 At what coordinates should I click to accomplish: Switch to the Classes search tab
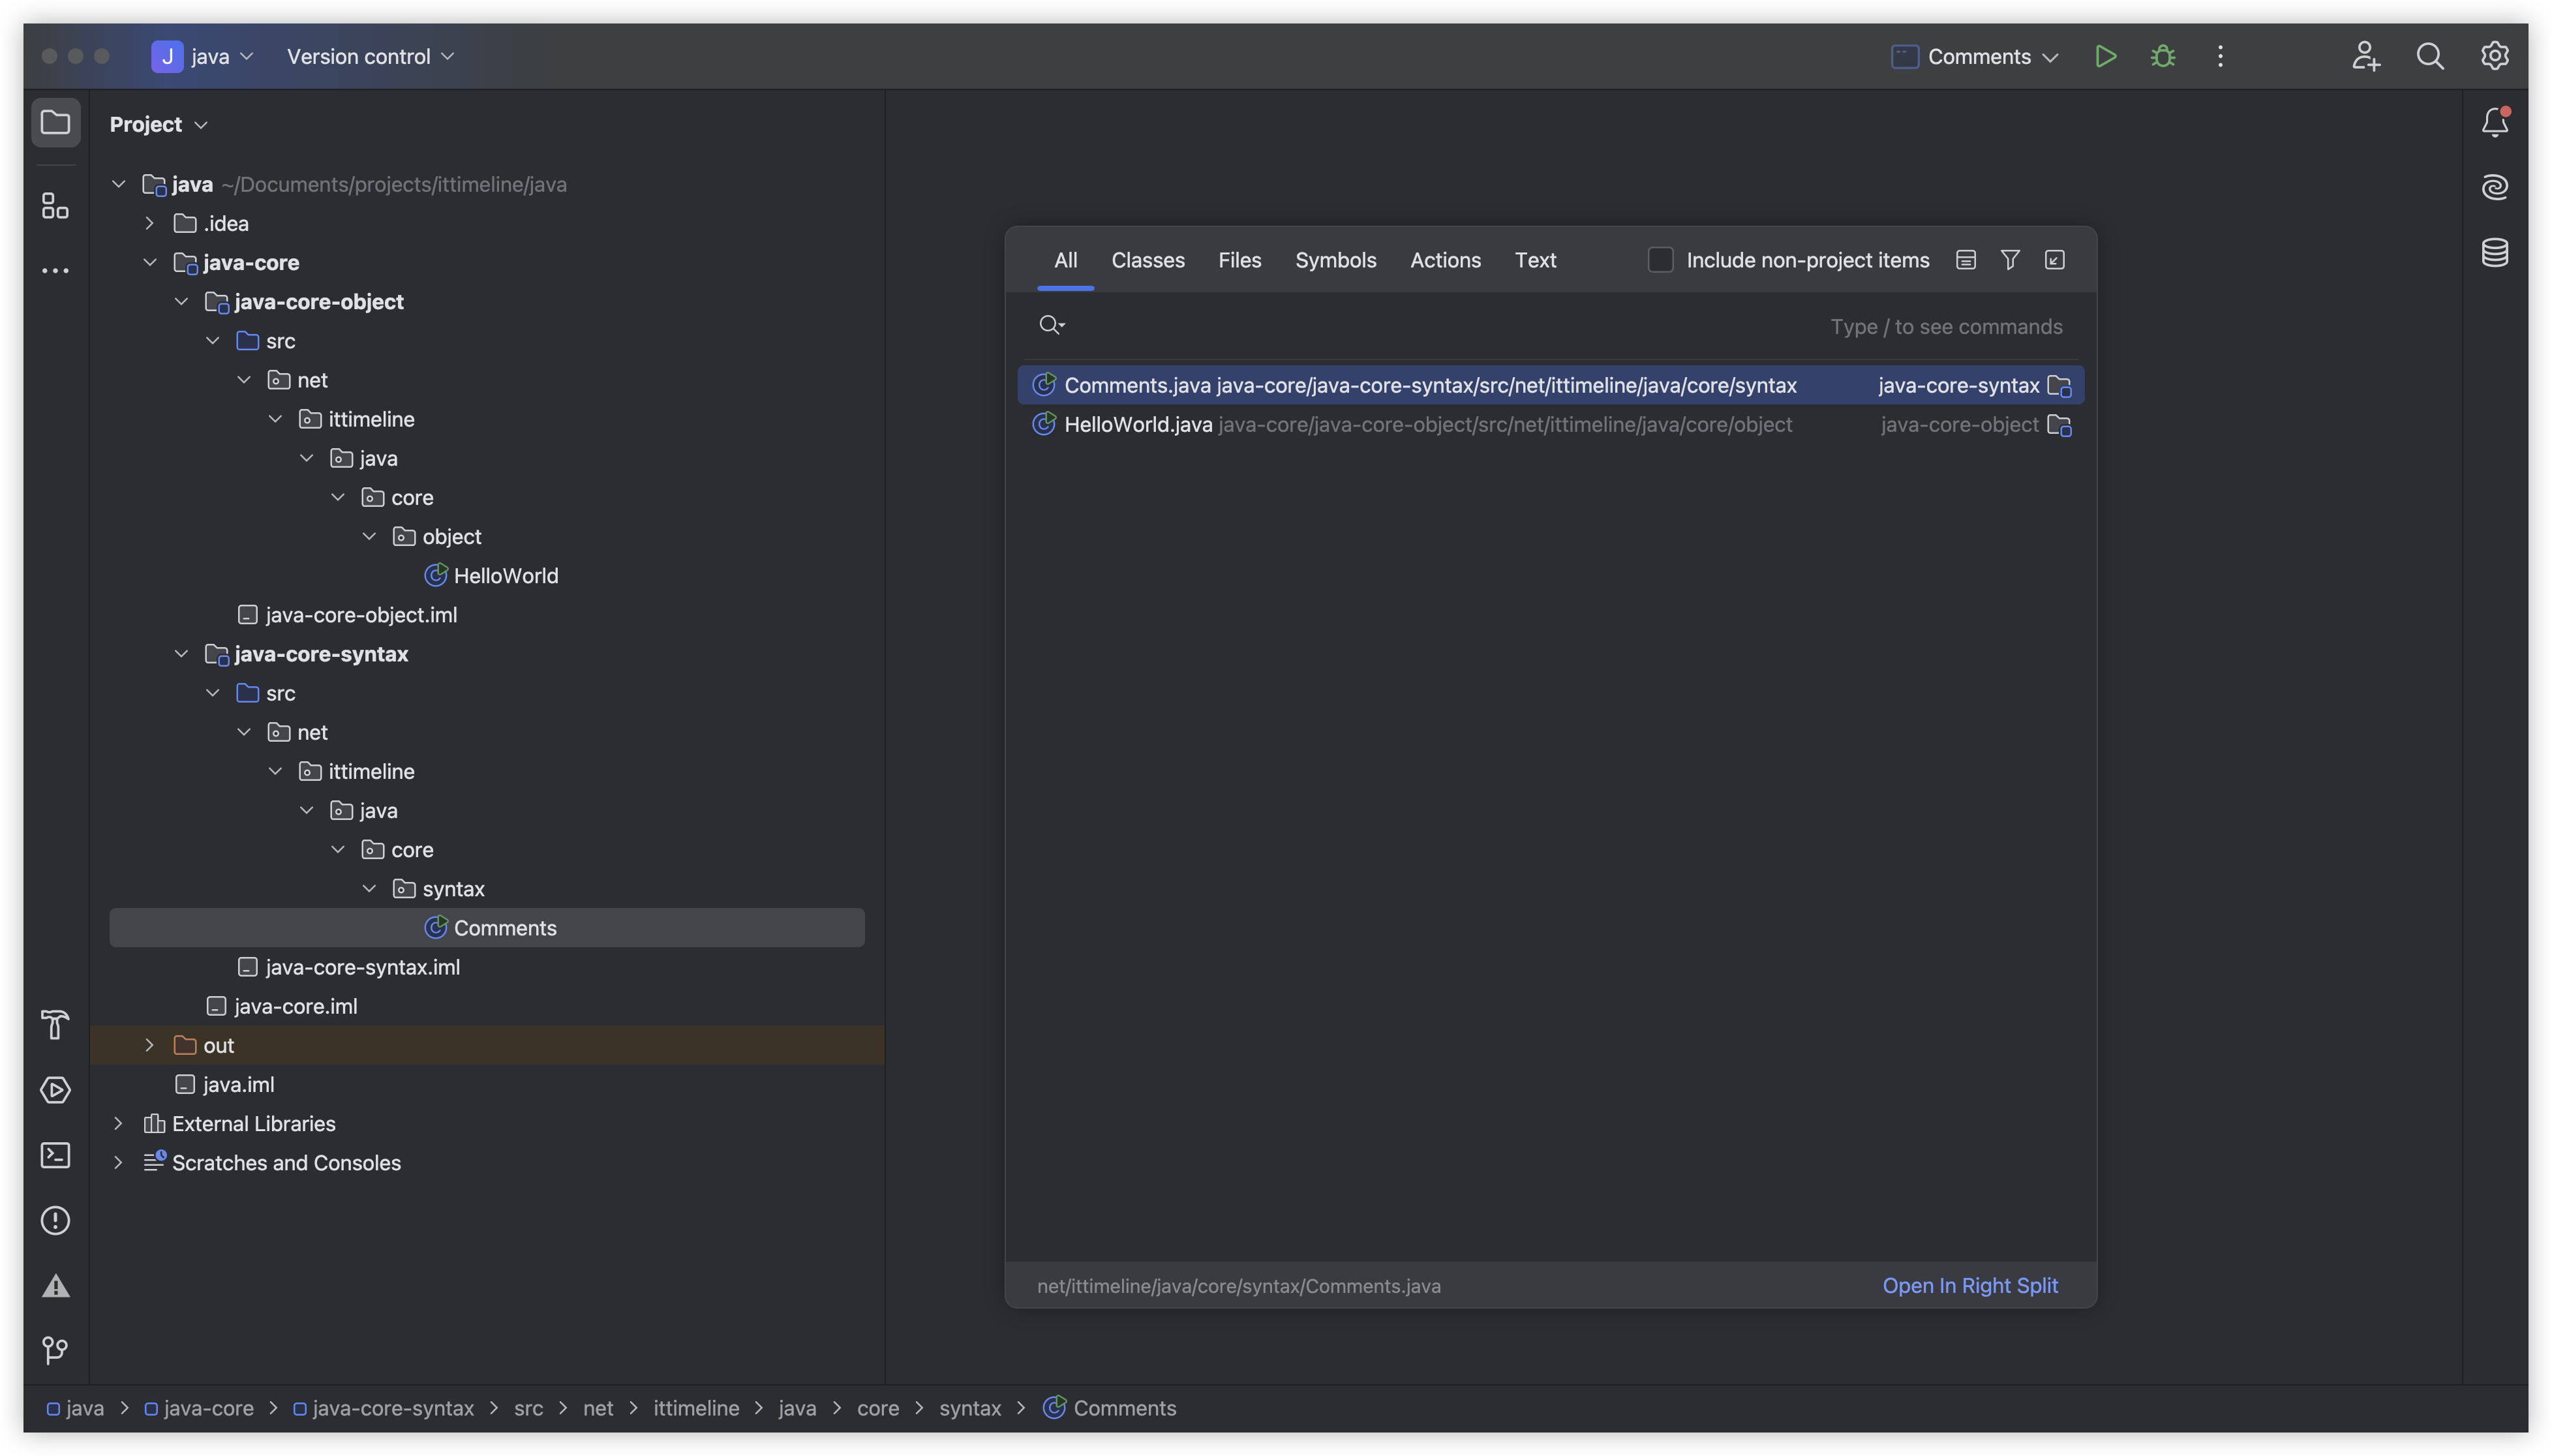[x=1147, y=260]
